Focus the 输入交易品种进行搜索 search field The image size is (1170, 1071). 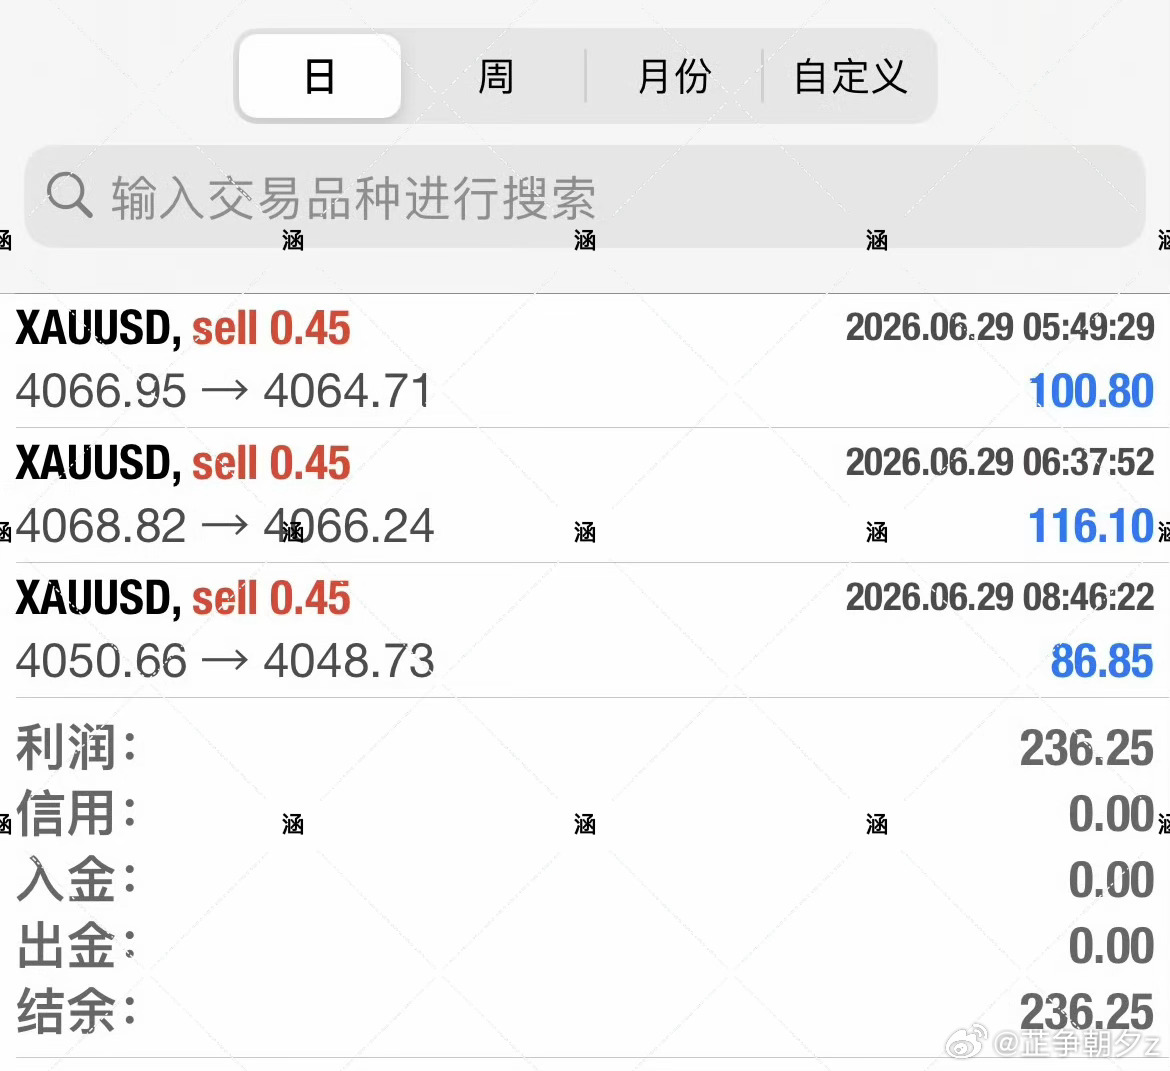coord(585,196)
